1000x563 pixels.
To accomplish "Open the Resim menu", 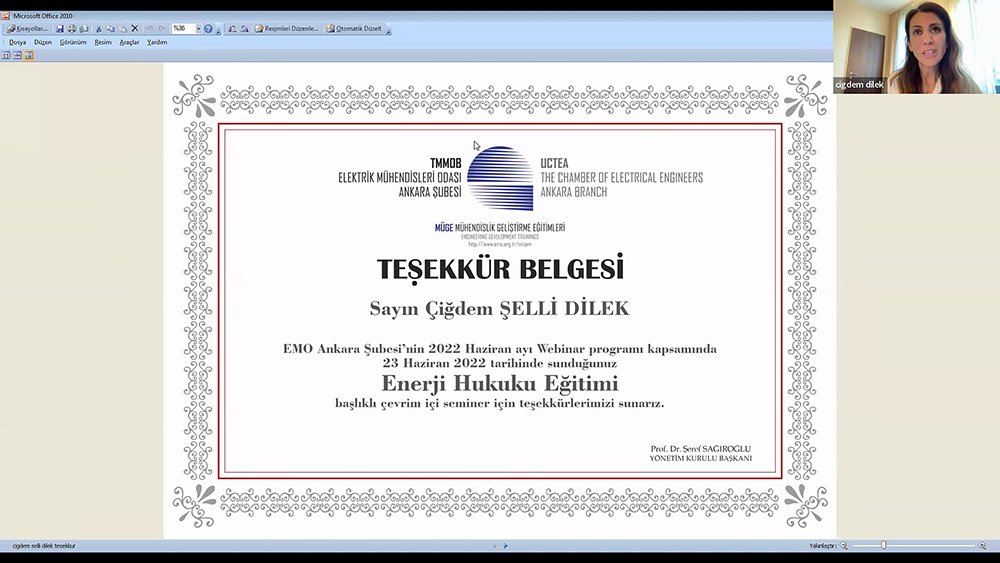I will click(103, 42).
